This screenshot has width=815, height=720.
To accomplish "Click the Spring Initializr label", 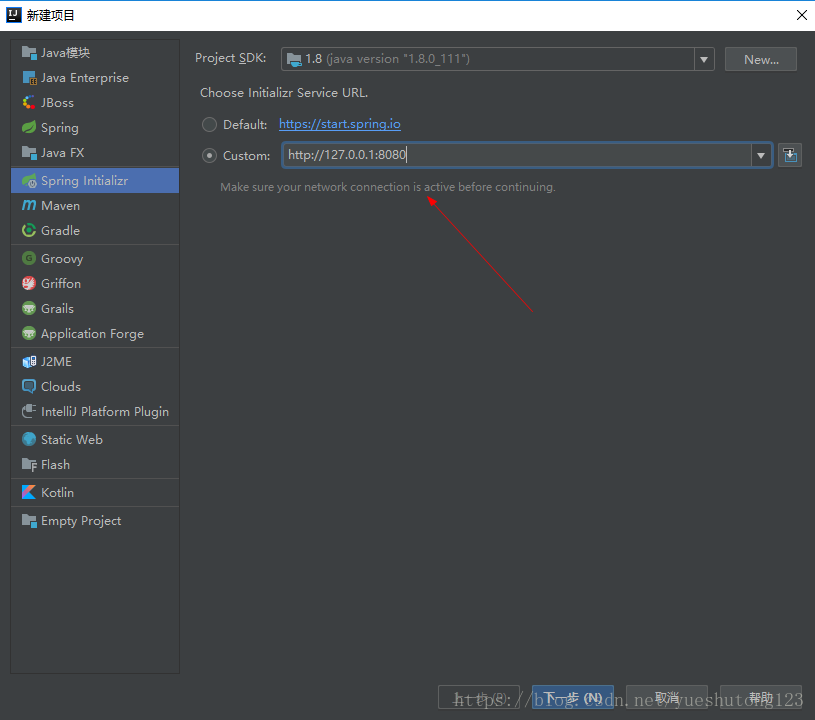I will [84, 181].
